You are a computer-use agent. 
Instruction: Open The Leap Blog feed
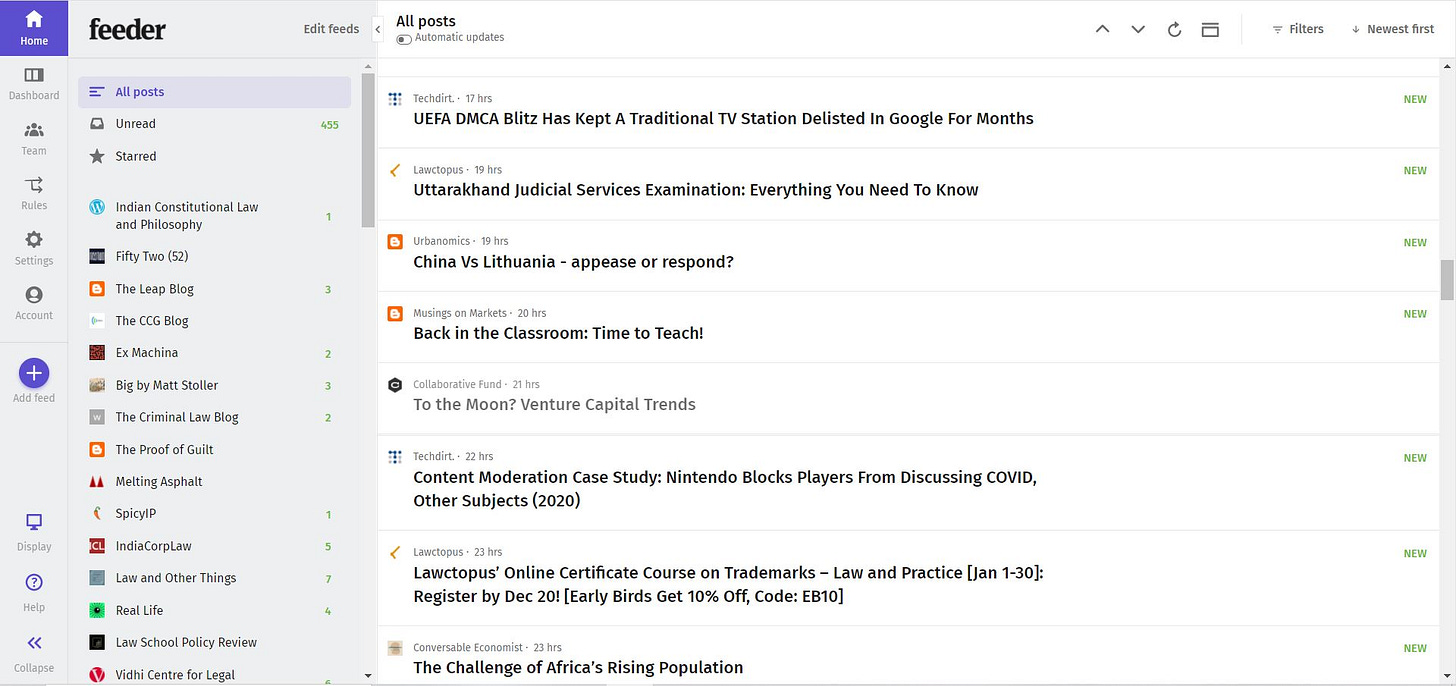(x=215, y=289)
